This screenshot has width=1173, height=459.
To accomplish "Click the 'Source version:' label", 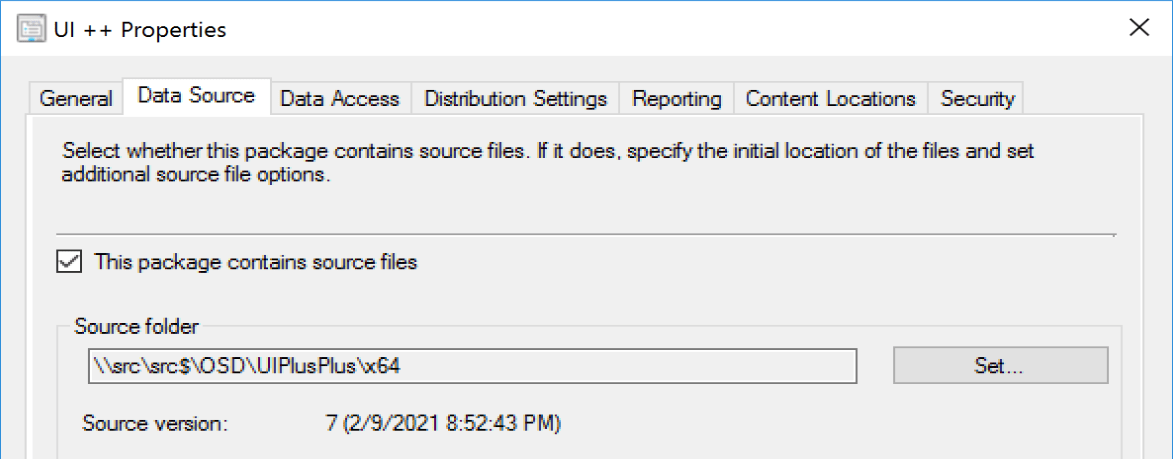I will tap(155, 423).
